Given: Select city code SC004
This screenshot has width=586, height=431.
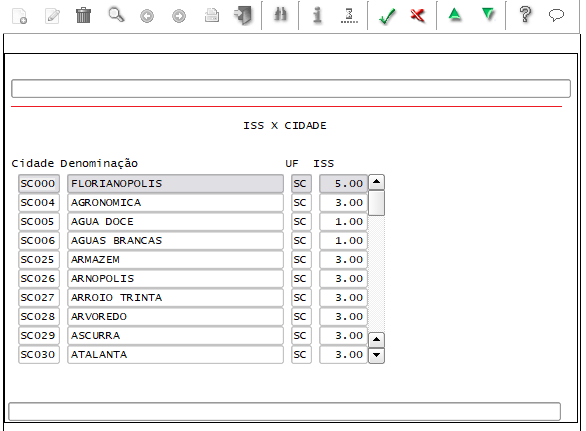Looking at the screenshot, I should click(x=39, y=203).
